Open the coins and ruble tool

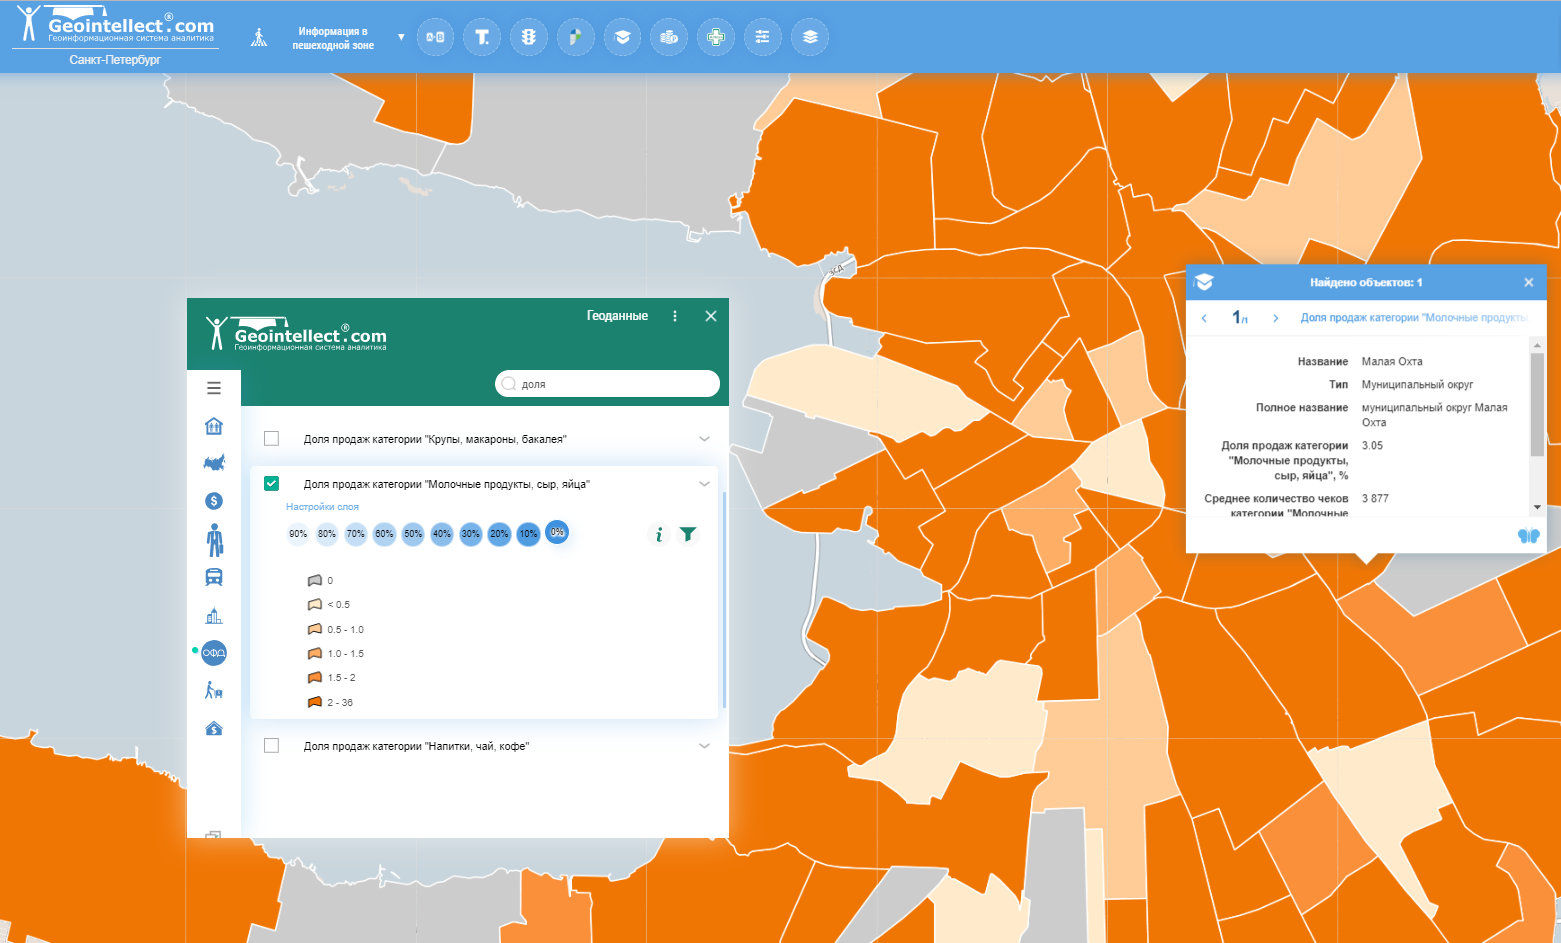click(669, 37)
